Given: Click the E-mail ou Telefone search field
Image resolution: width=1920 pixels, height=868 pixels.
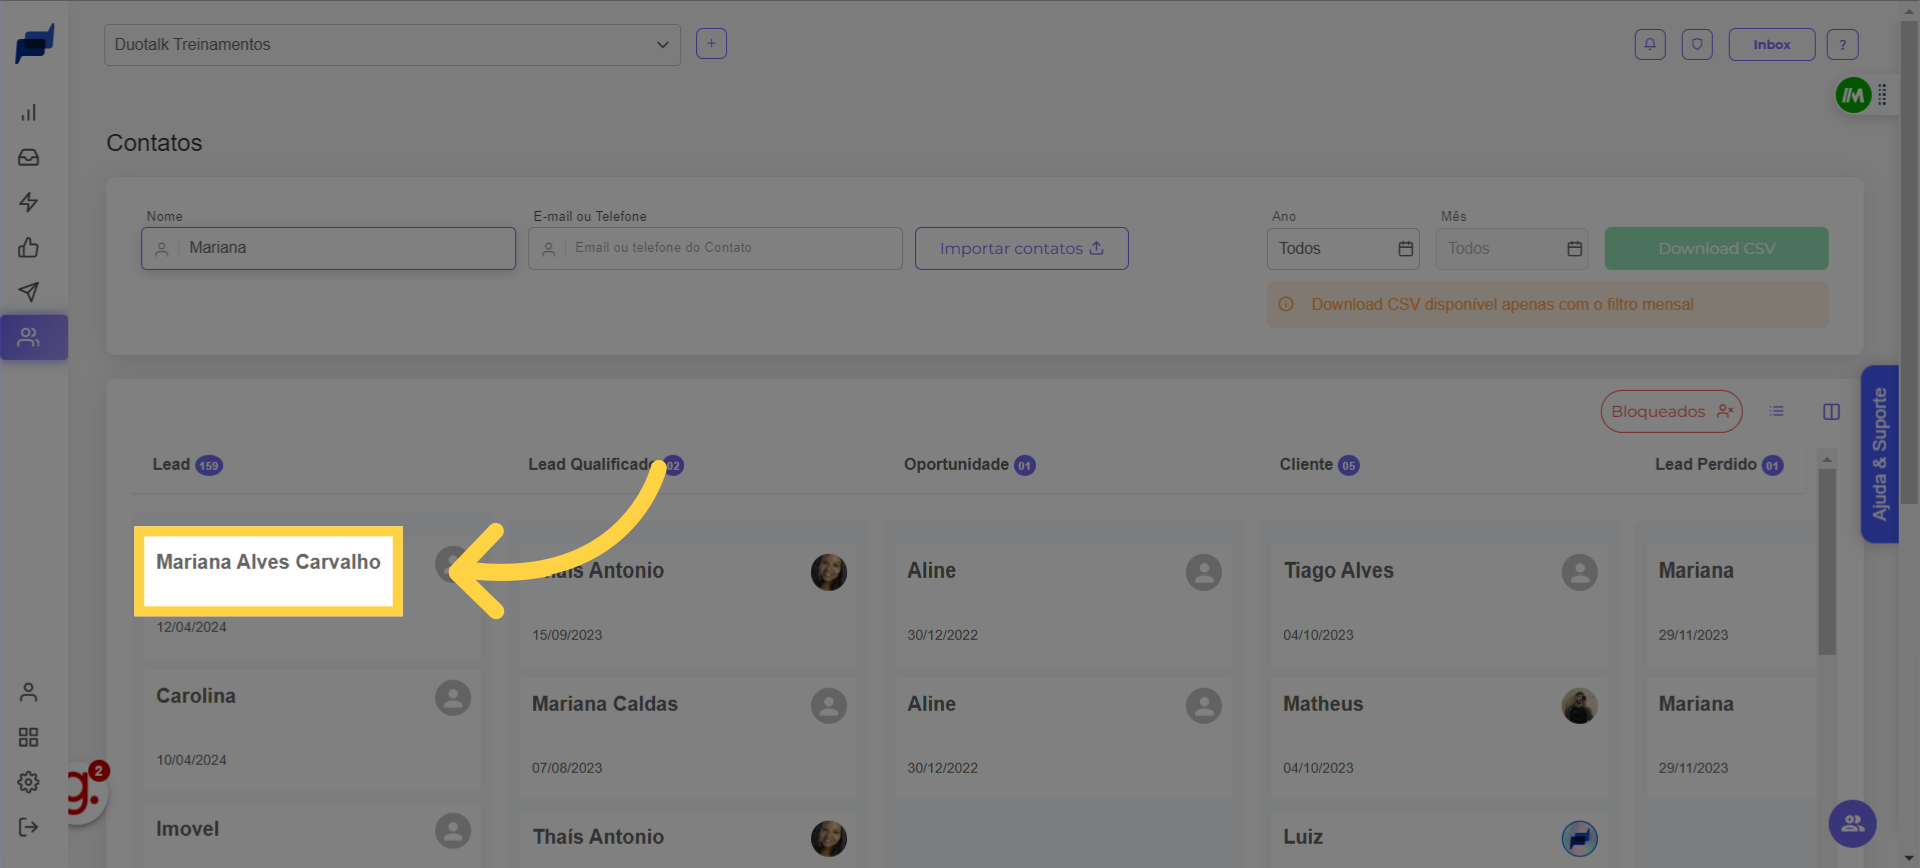Looking at the screenshot, I should (730, 248).
